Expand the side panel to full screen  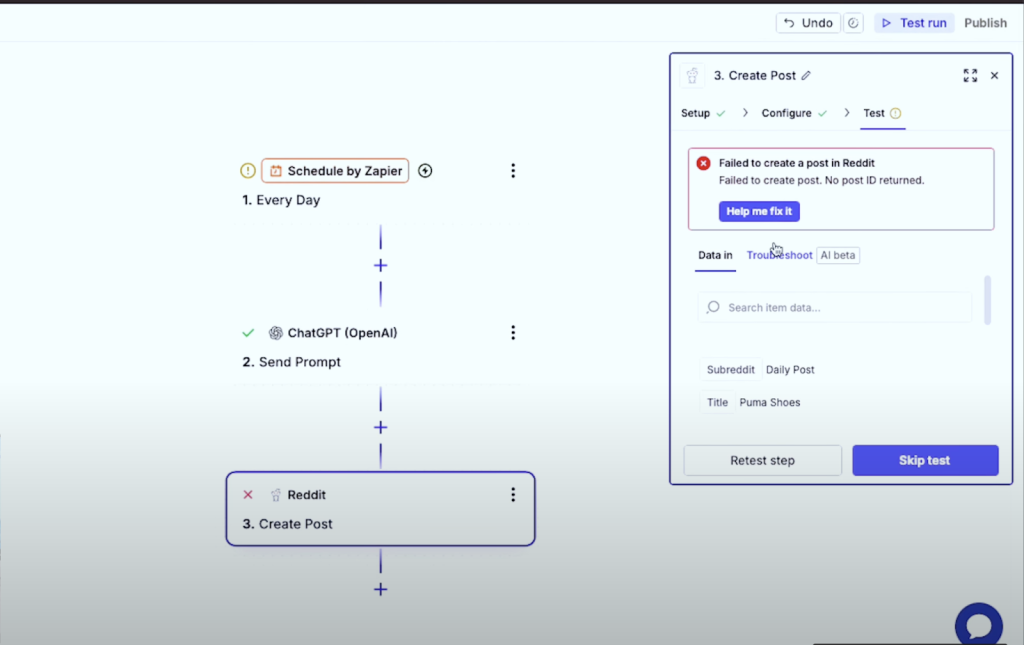coord(970,76)
